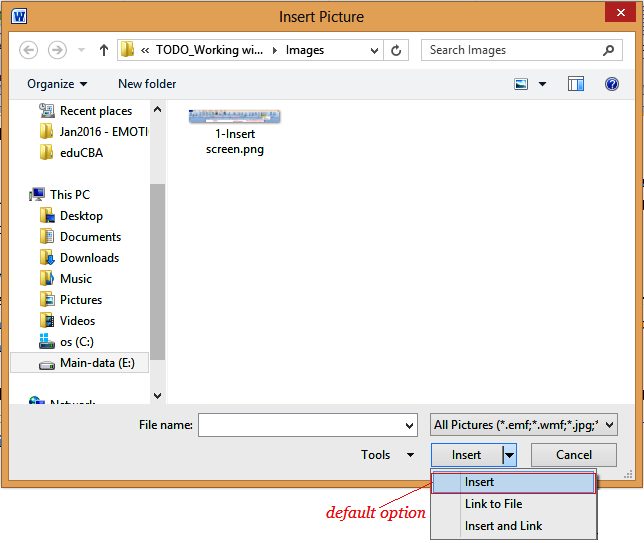
Task: Click the Word icon in title bar
Action: click(19, 16)
